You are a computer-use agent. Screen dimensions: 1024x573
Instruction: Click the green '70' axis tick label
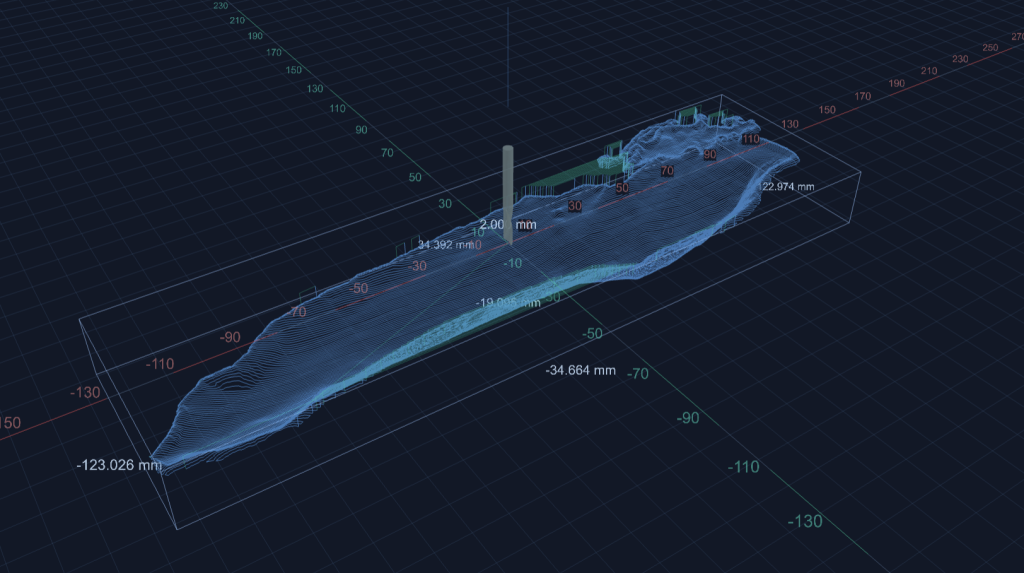click(x=387, y=153)
